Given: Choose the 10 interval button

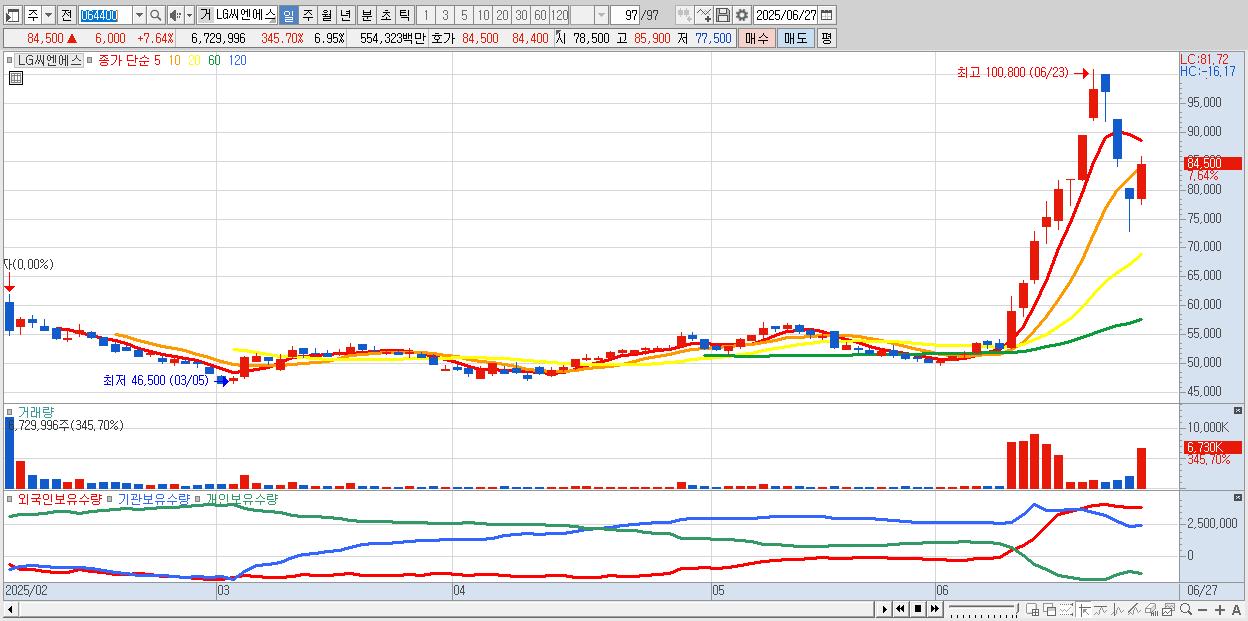Looking at the screenshot, I should tap(483, 15).
